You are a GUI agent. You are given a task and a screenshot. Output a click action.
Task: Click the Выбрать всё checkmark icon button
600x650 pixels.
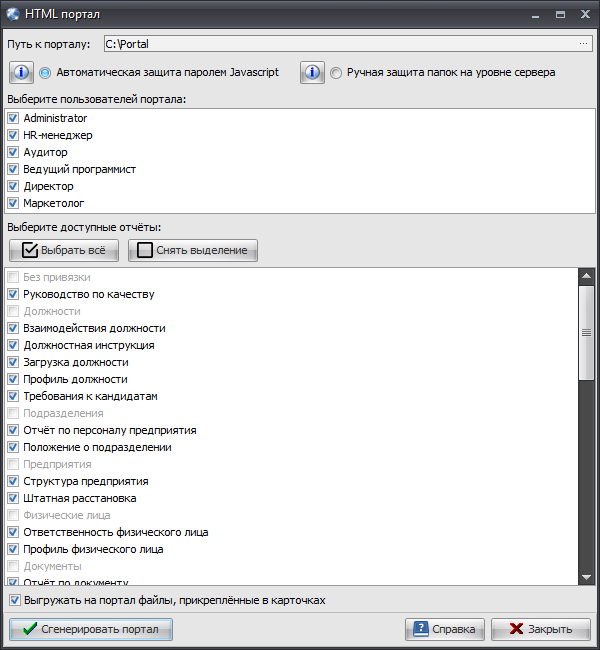click(x=64, y=250)
